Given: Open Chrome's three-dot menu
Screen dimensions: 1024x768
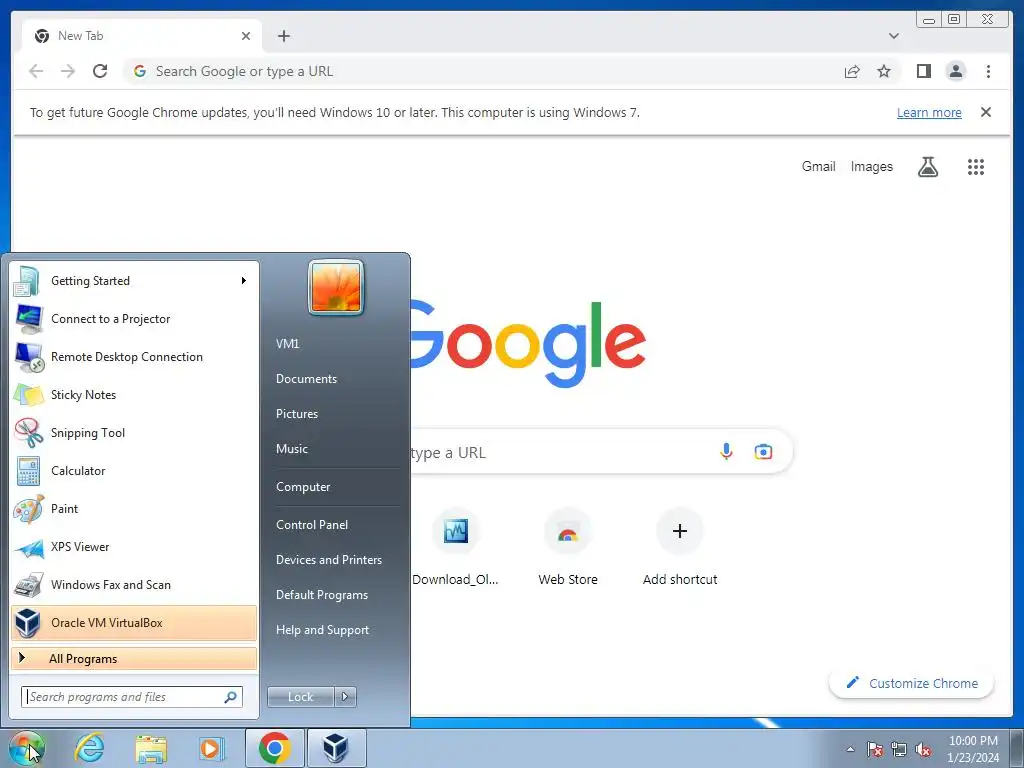Looking at the screenshot, I should point(988,71).
